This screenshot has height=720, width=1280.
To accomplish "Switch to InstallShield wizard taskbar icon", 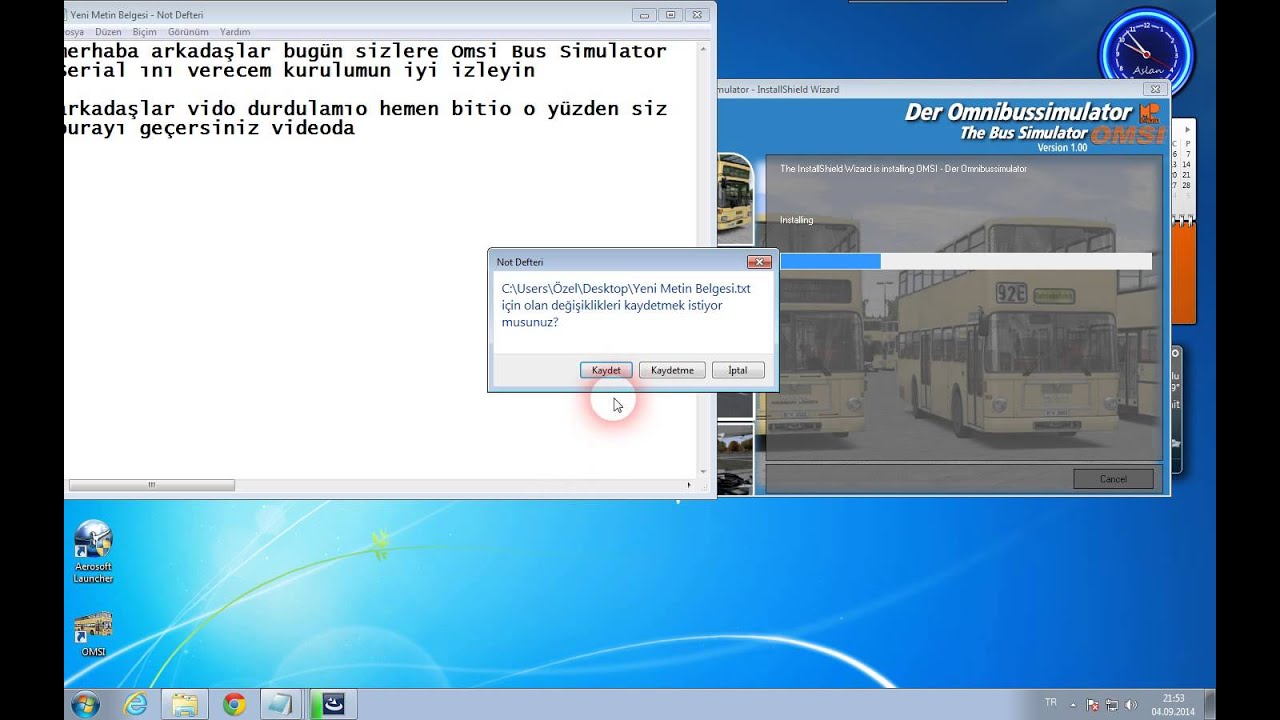I will point(331,705).
